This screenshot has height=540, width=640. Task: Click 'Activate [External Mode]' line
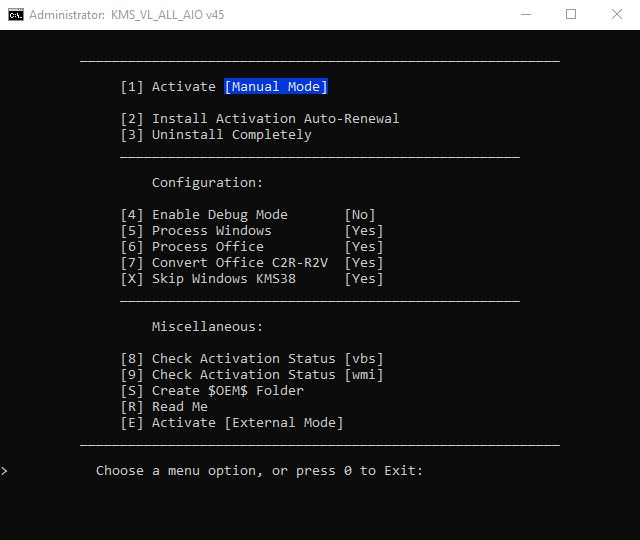(x=232, y=422)
